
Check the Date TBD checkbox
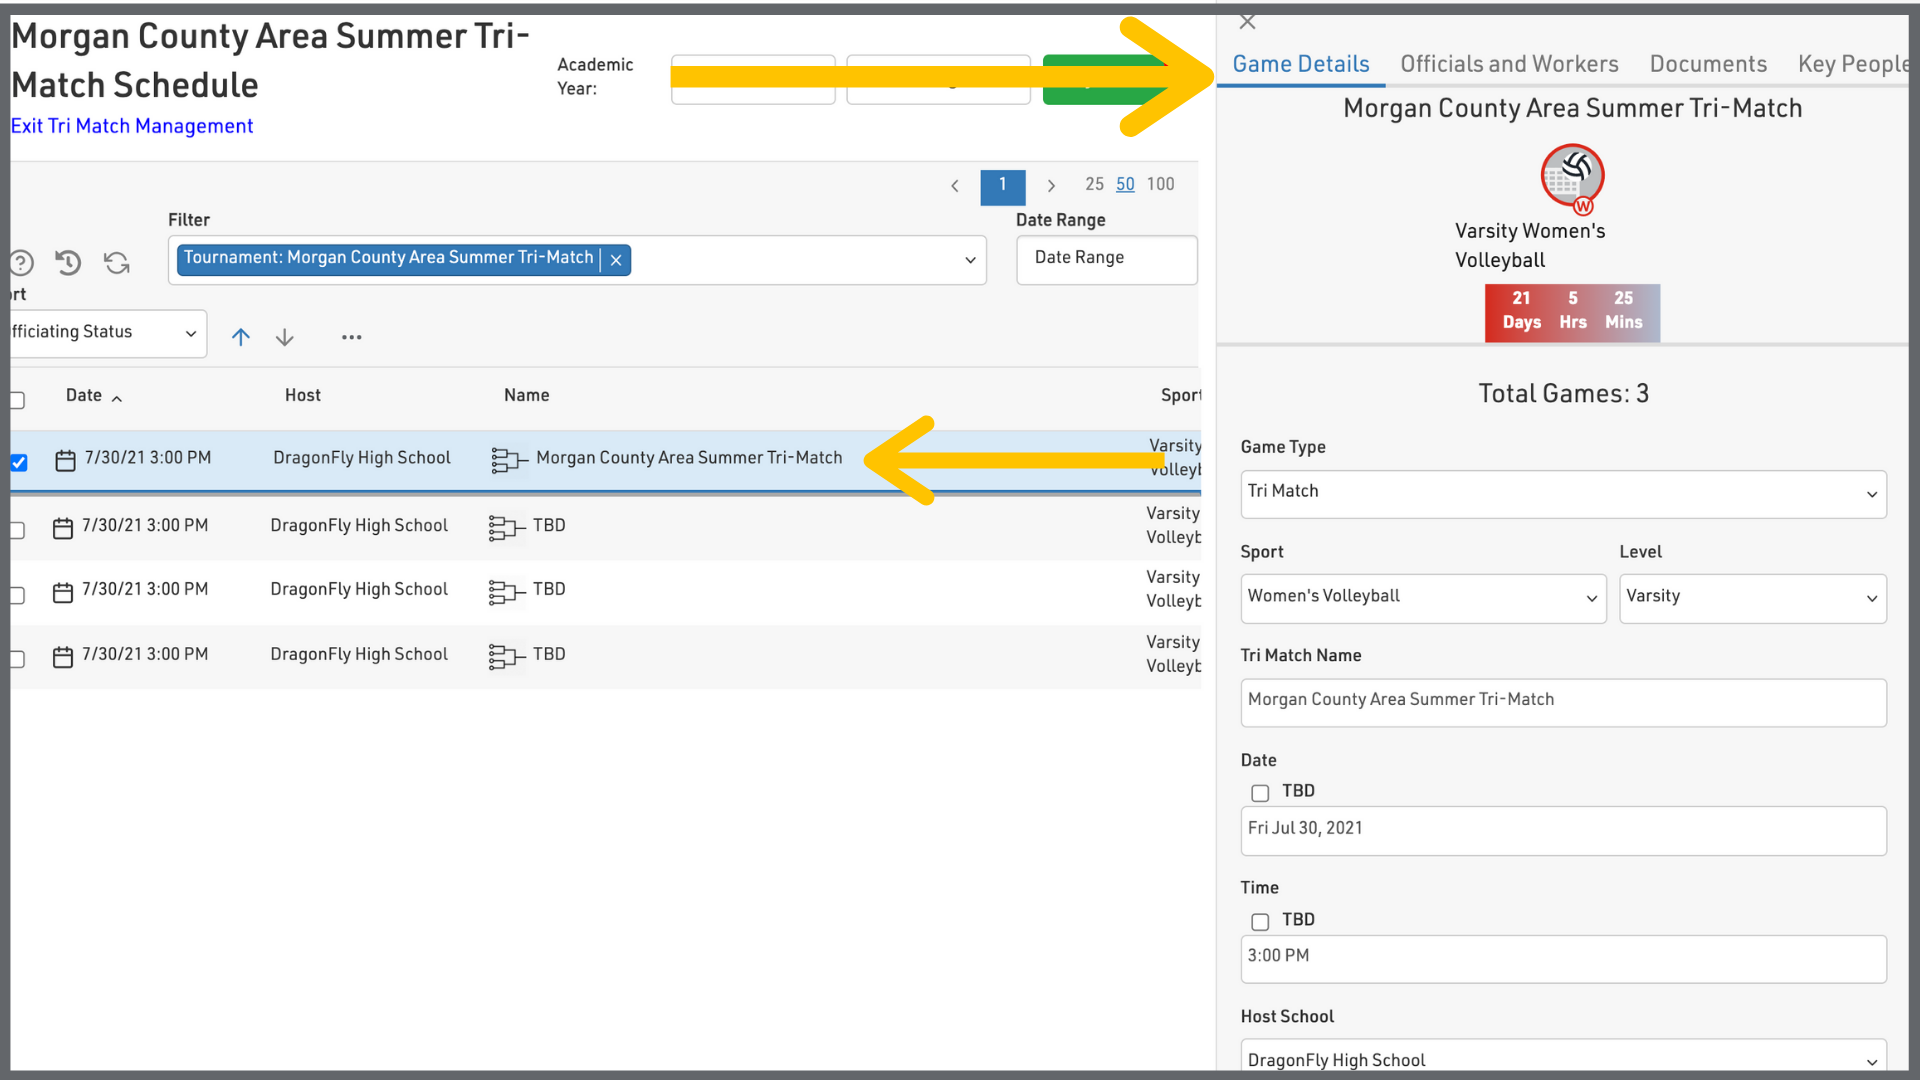(1260, 793)
